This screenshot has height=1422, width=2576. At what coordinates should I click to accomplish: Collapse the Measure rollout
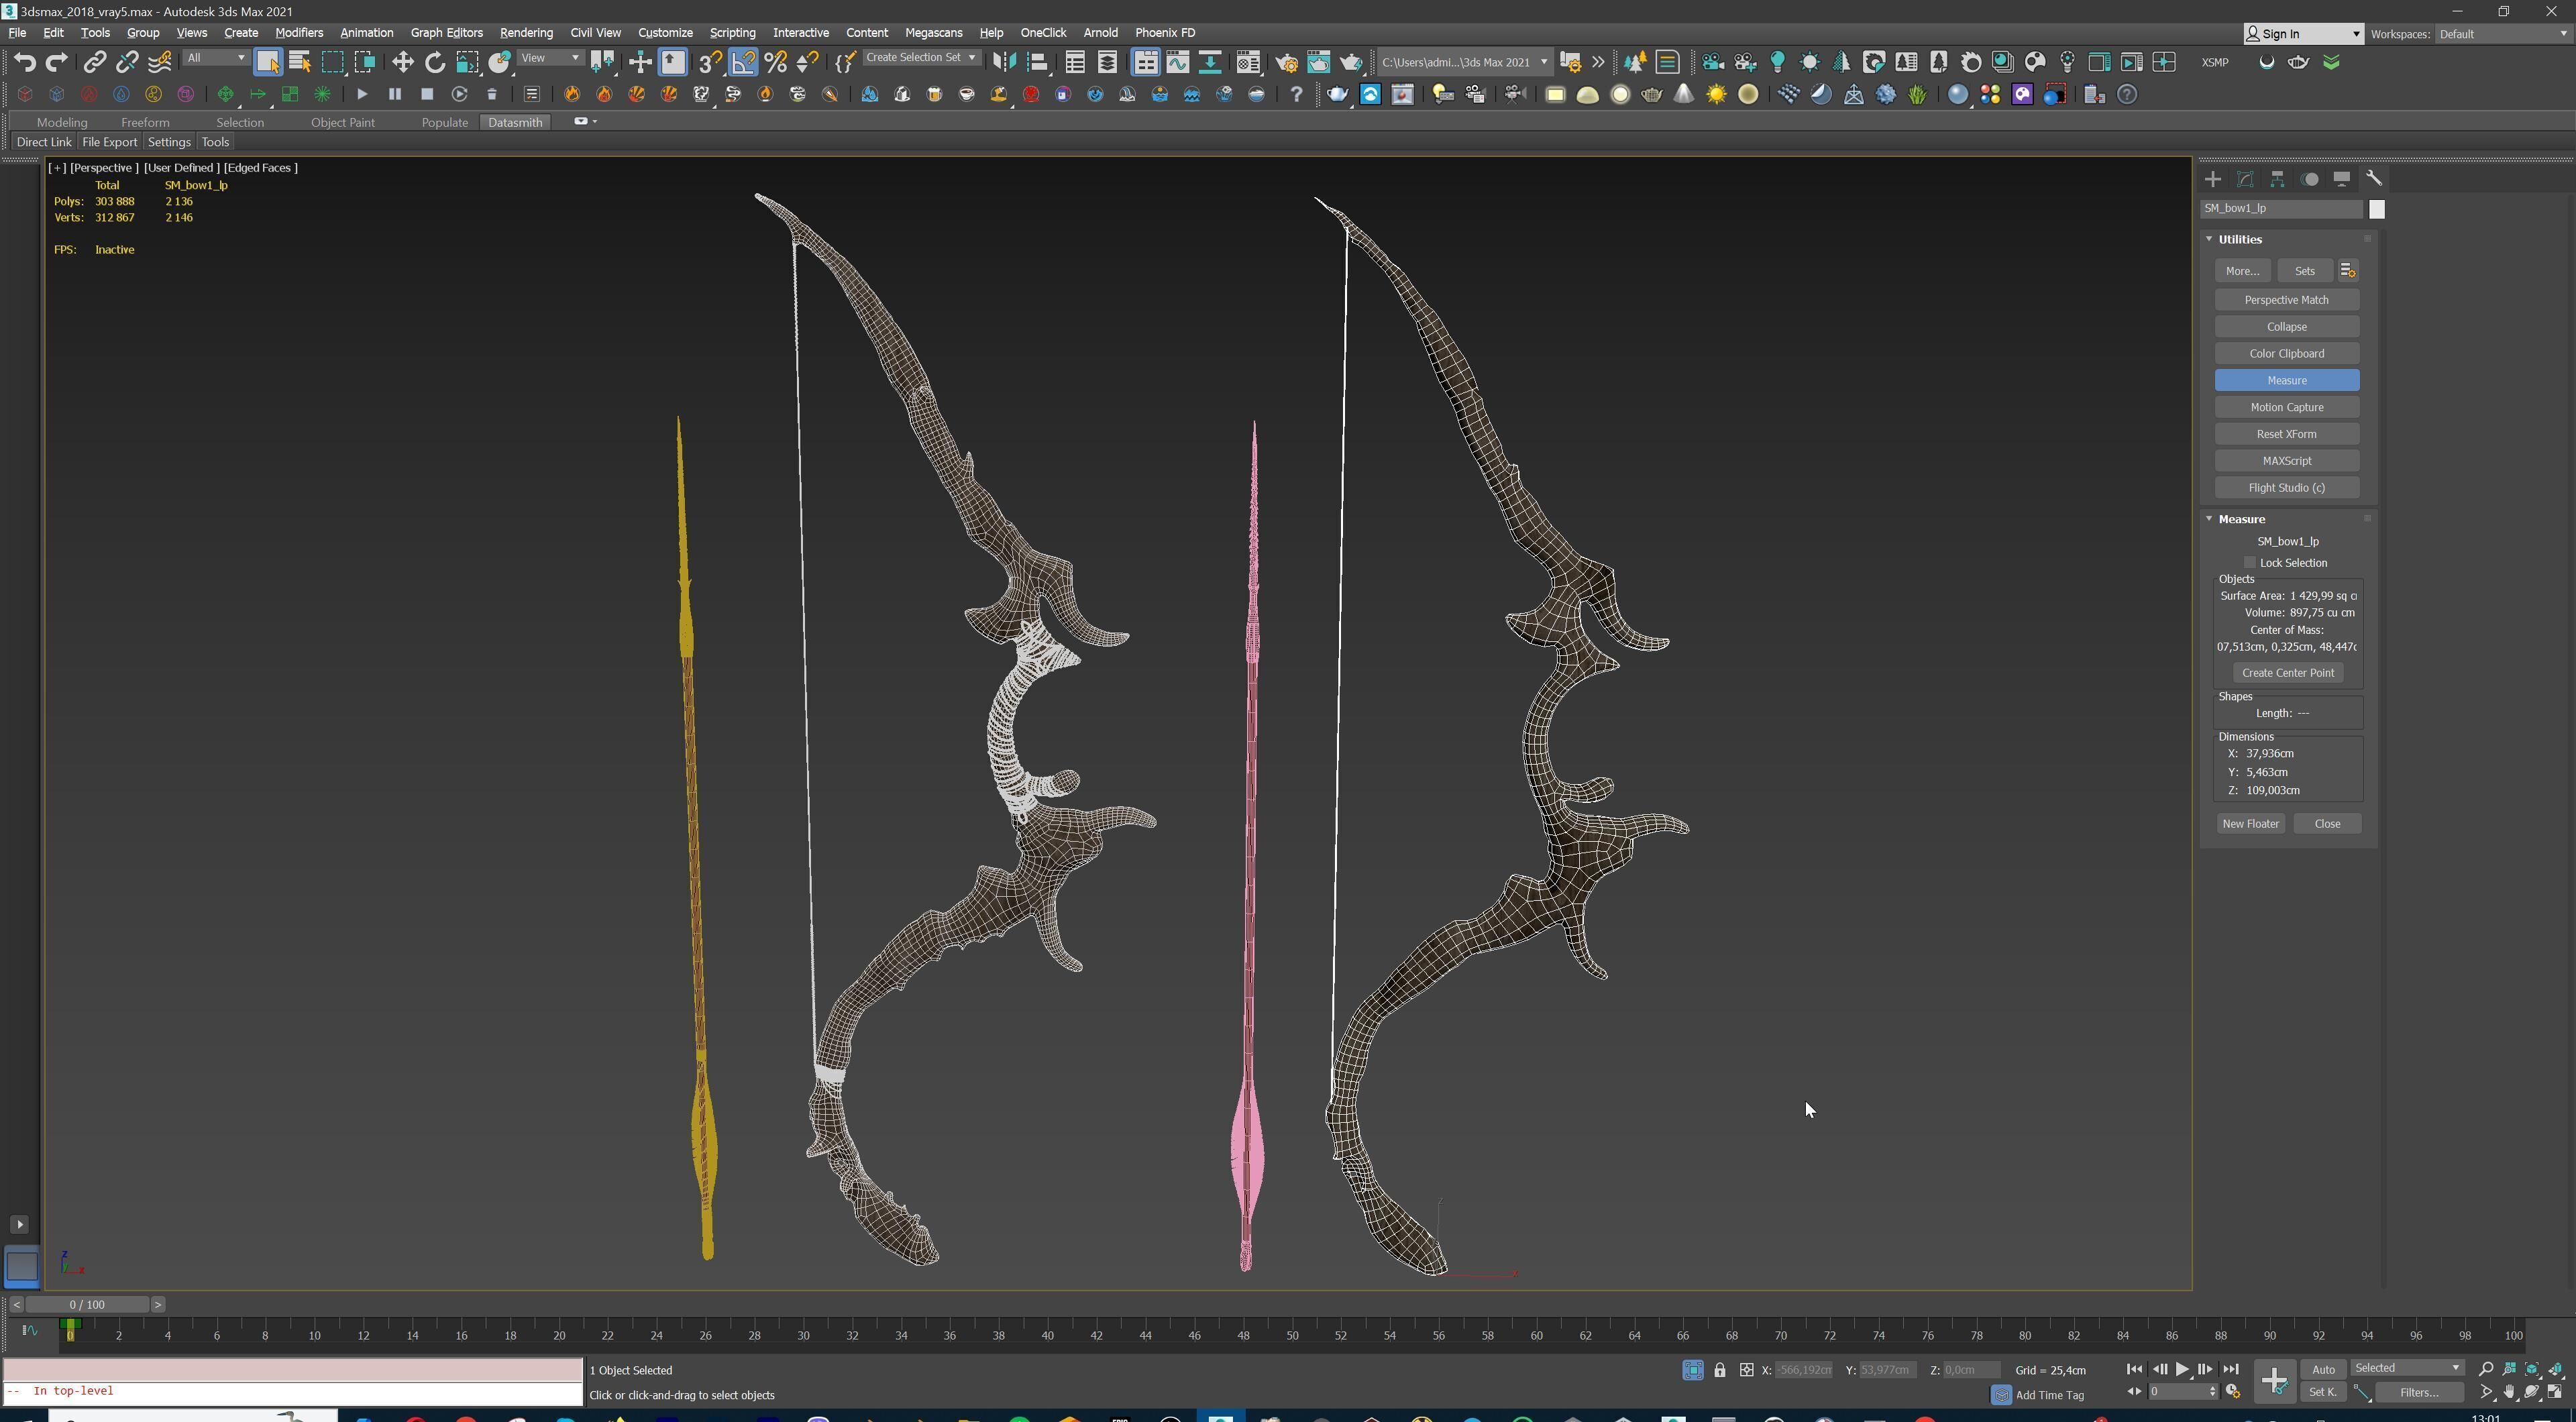pyautogui.click(x=2210, y=519)
